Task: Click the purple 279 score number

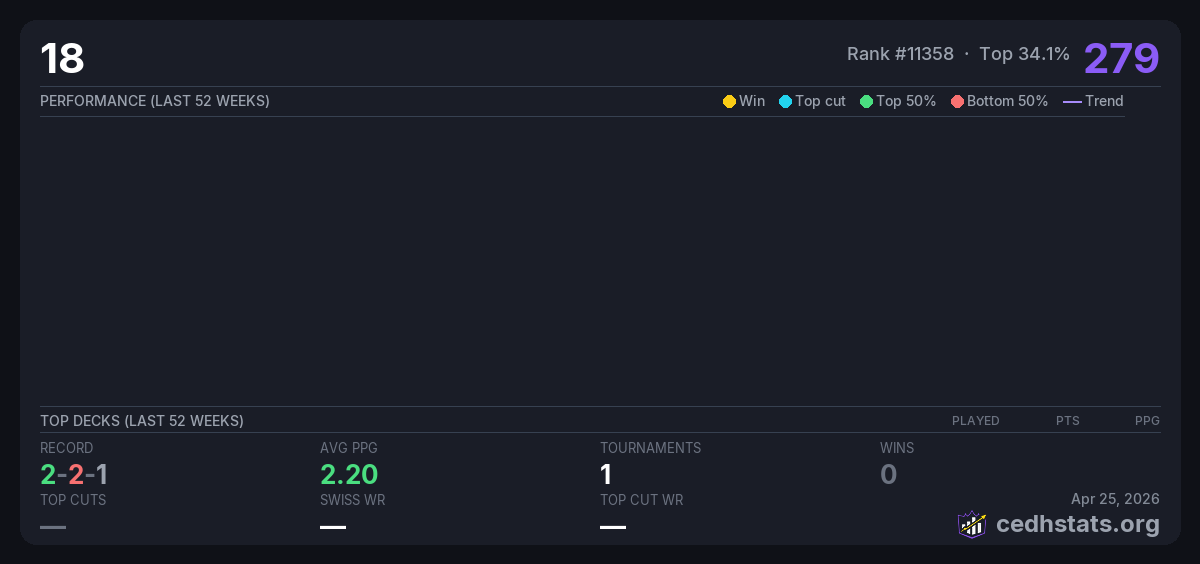Action: (1121, 58)
